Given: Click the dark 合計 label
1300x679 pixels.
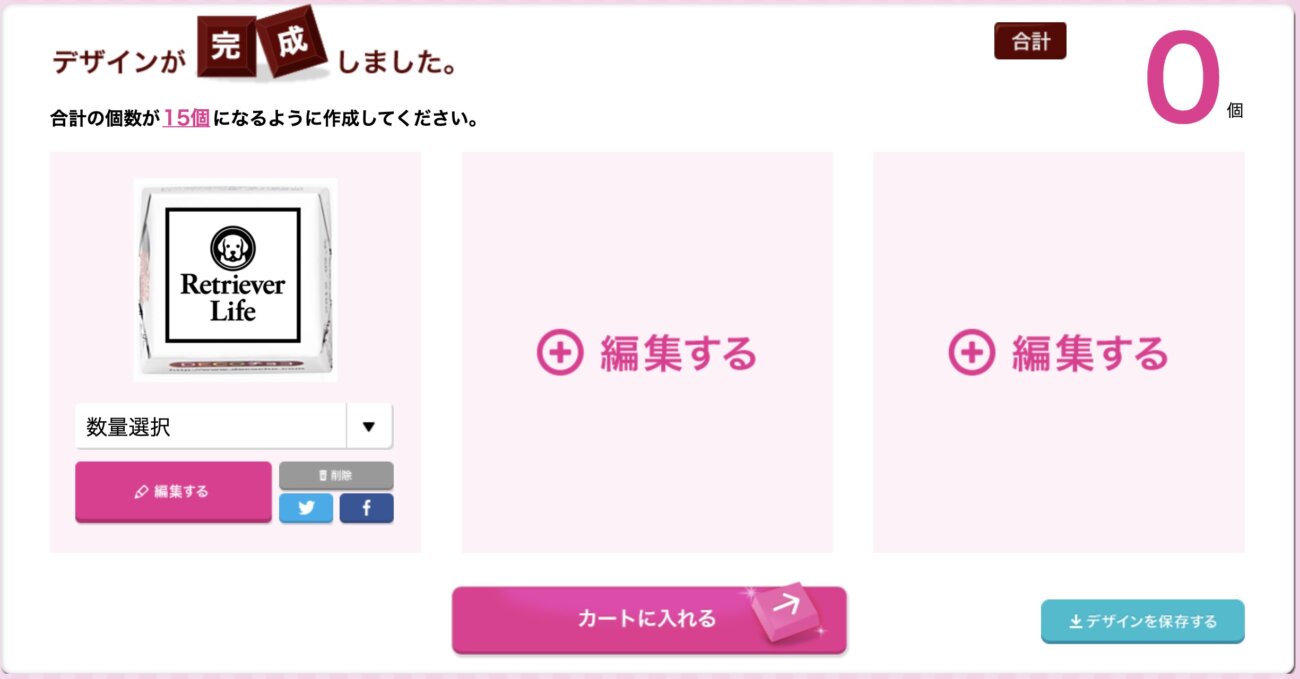Looking at the screenshot, I should (1030, 41).
